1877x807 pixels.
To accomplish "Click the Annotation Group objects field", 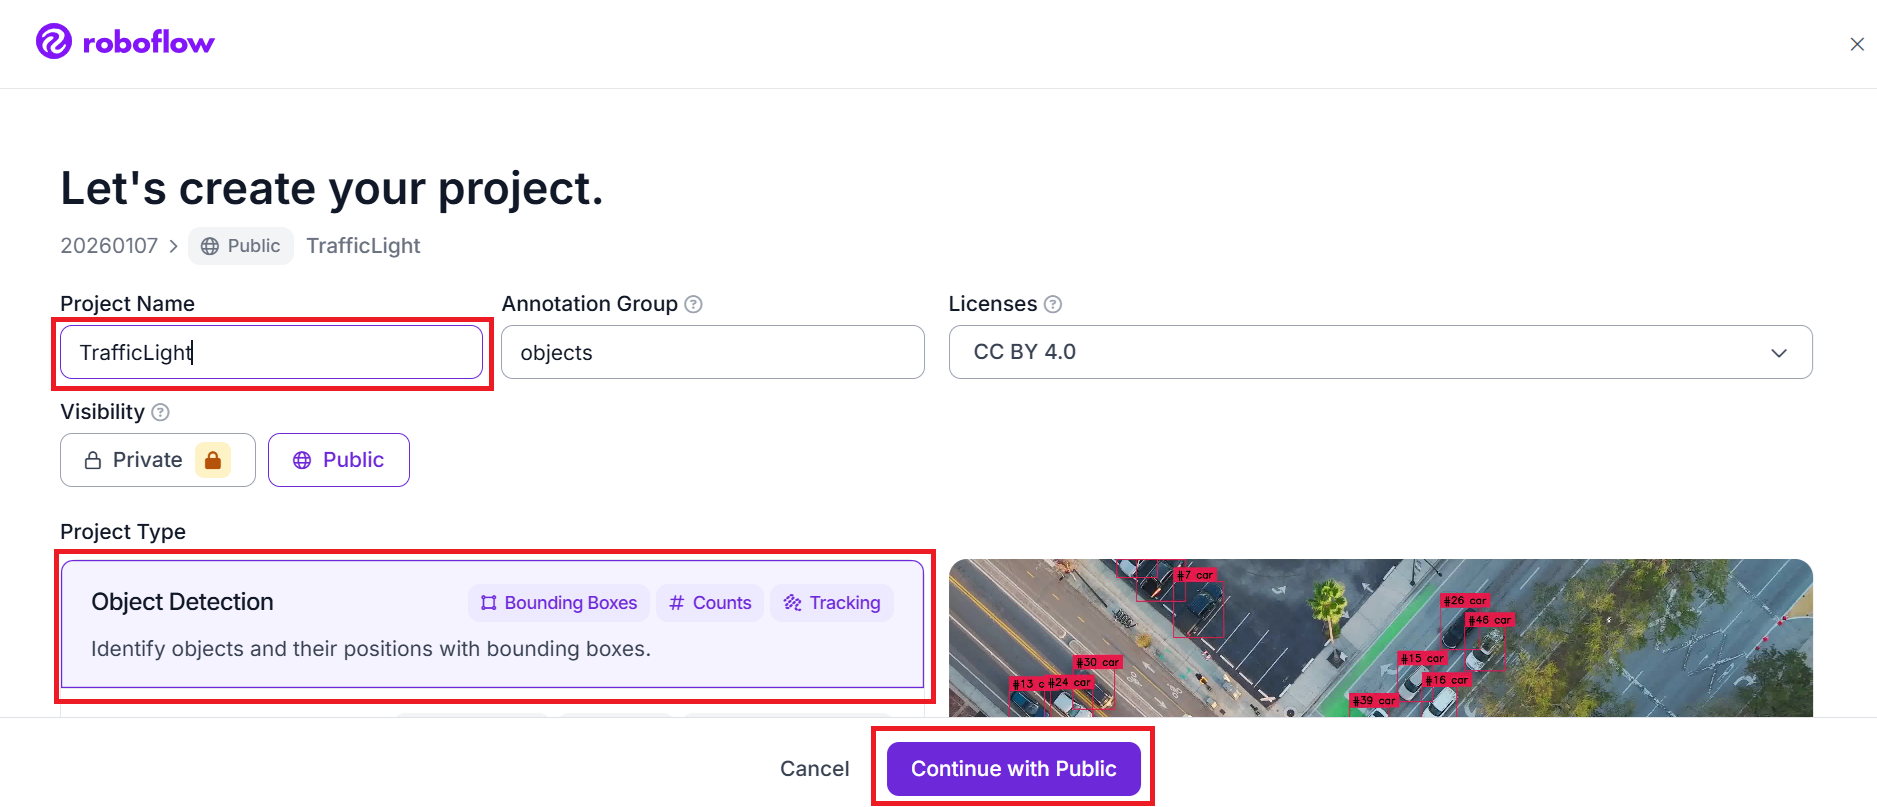I will 712,352.
